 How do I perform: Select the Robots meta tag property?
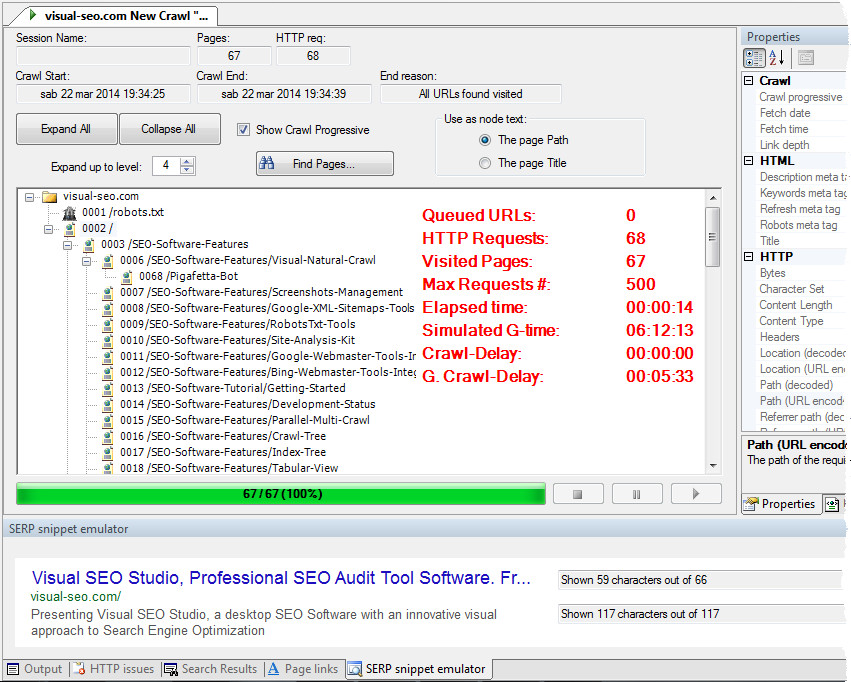(800, 225)
